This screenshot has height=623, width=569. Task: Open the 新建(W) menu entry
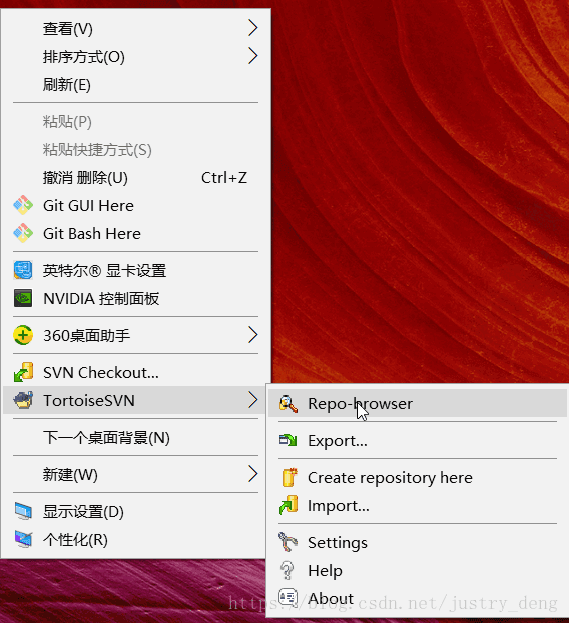click(136, 474)
